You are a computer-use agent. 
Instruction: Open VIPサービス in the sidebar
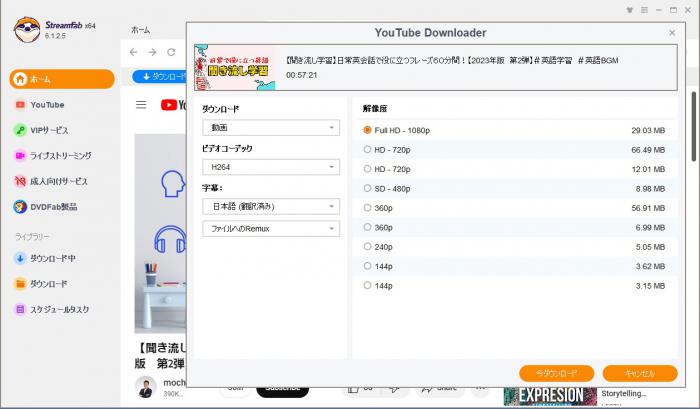click(49, 130)
